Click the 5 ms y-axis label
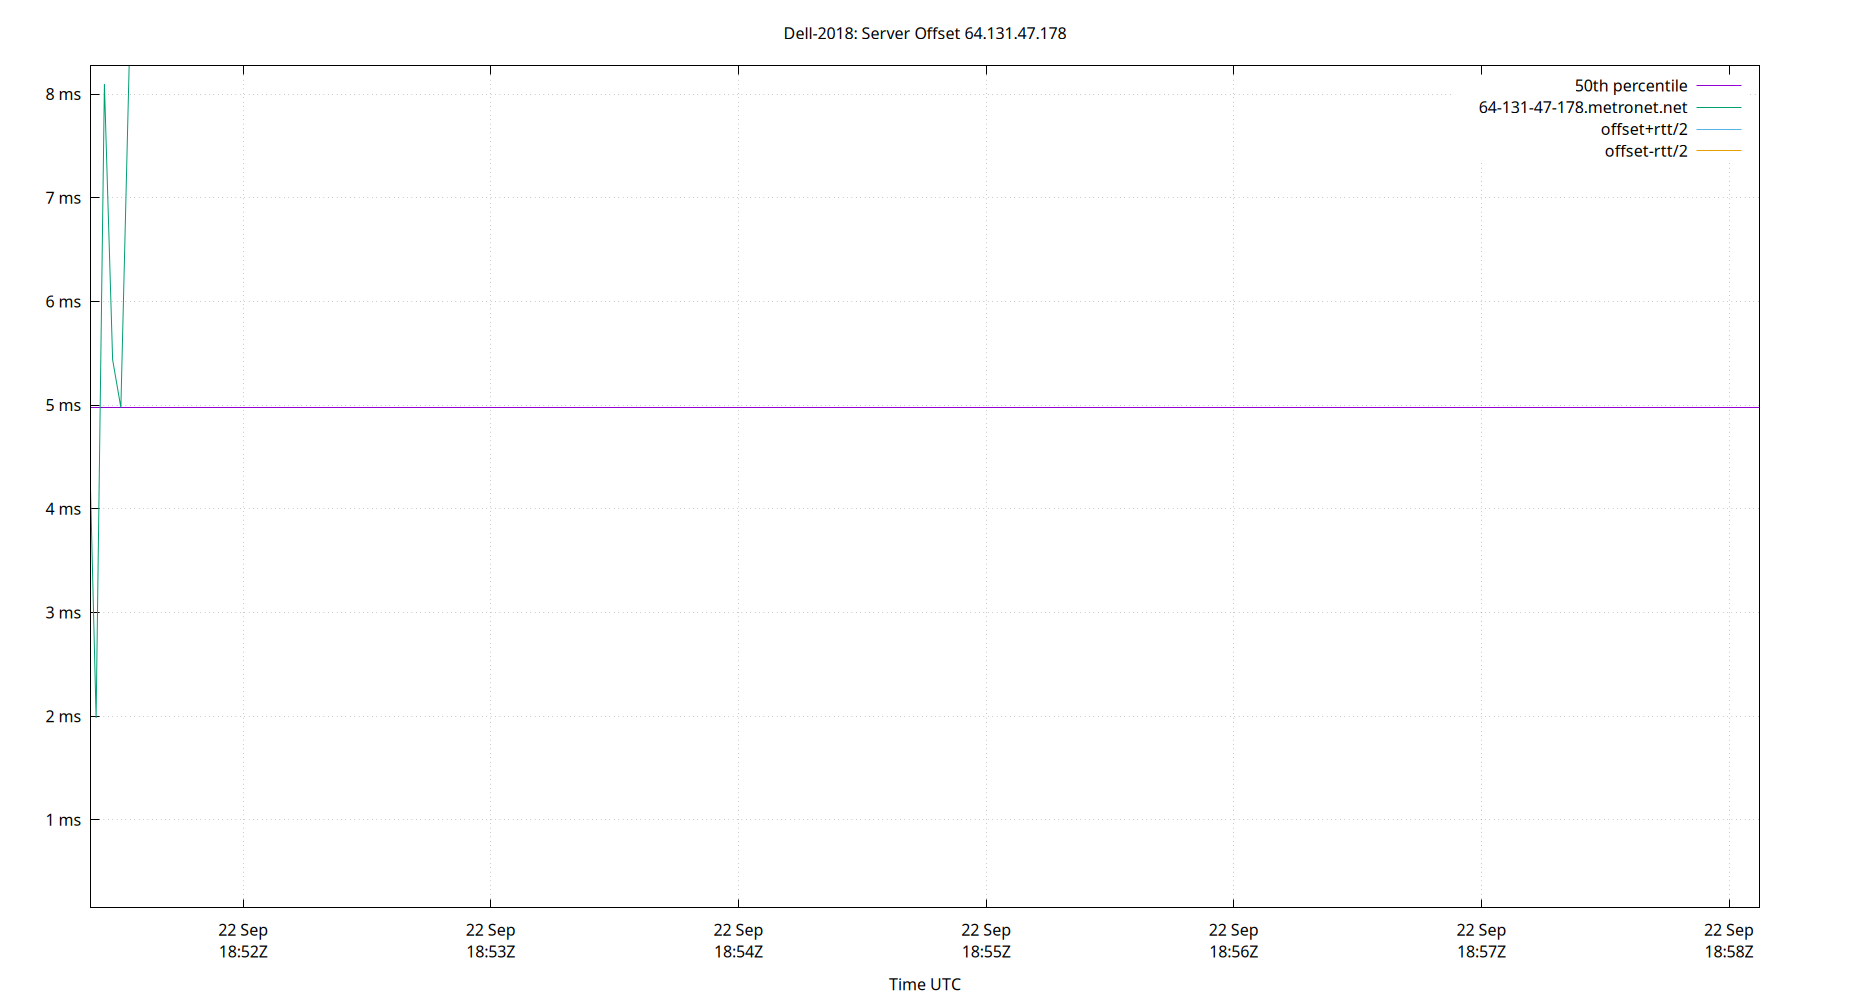Viewport: 1850px width, 1000px height. (x=63, y=406)
